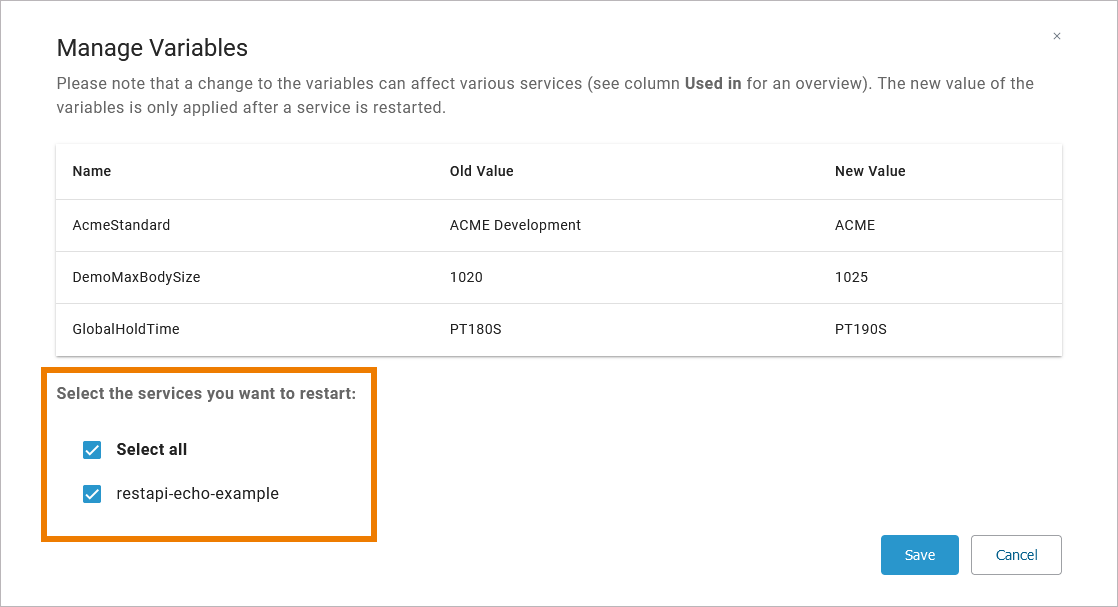The width and height of the screenshot is (1118, 607).
Task: Select the GlobalHoldTime variable name
Action: [126, 329]
